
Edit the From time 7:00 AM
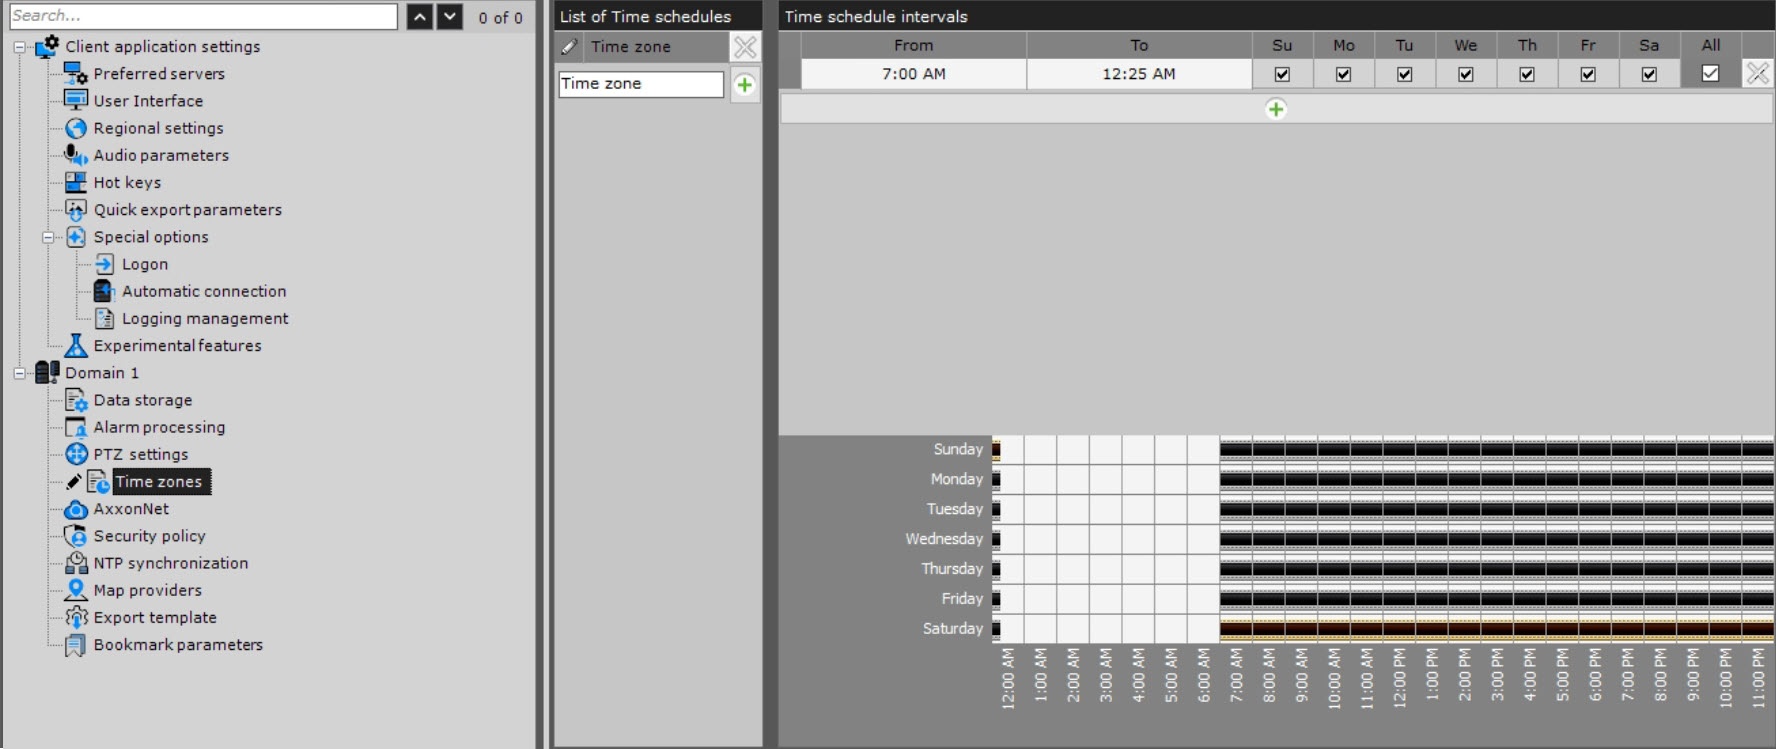coord(914,74)
